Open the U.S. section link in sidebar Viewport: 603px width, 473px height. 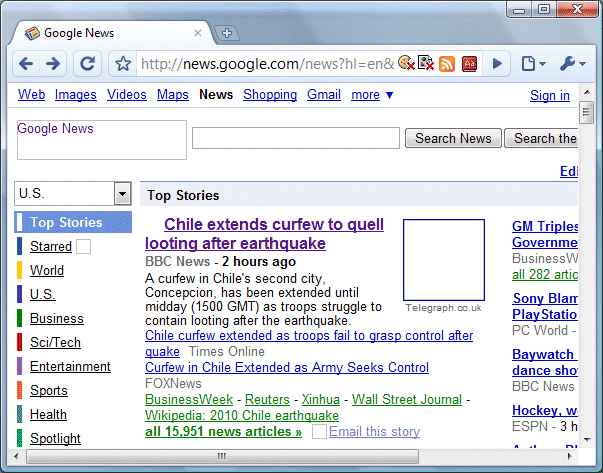pos(43,294)
